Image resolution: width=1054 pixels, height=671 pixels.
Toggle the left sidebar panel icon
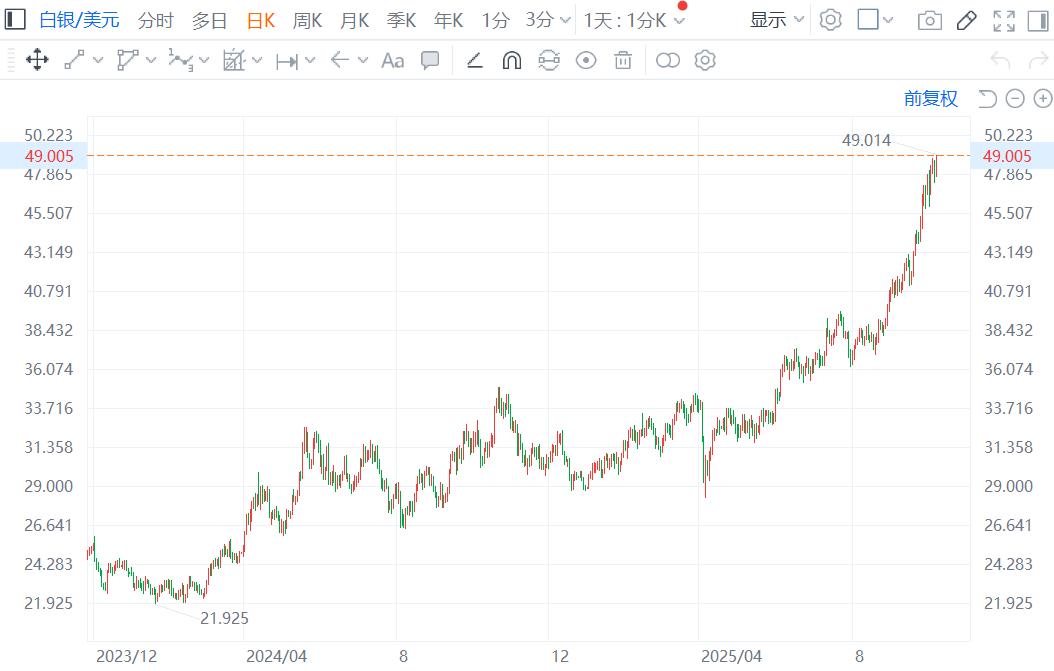15,20
